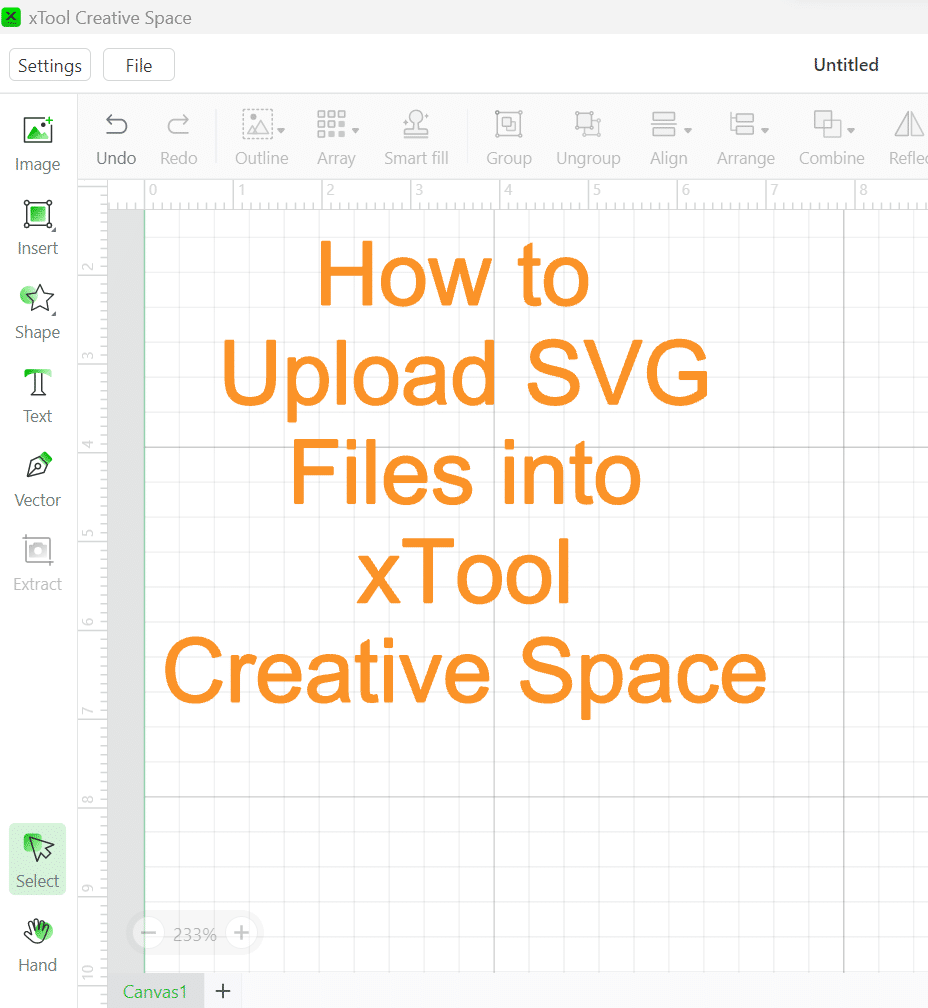Click the Arrange icon
The height and width of the screenshot is (1008, 928).
coord(742,124)
